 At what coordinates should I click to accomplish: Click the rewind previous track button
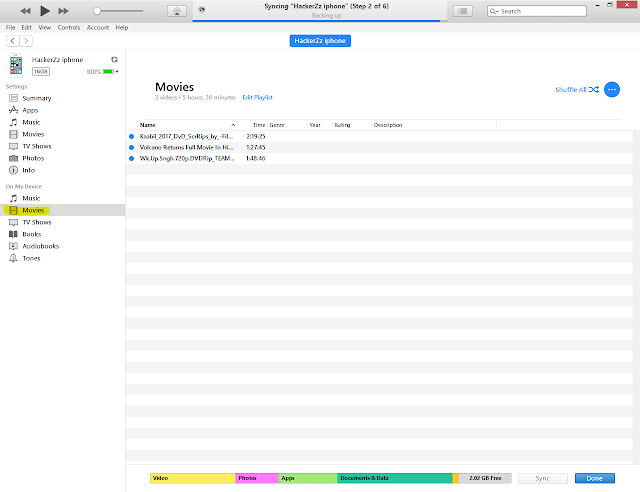coord(25,11)
